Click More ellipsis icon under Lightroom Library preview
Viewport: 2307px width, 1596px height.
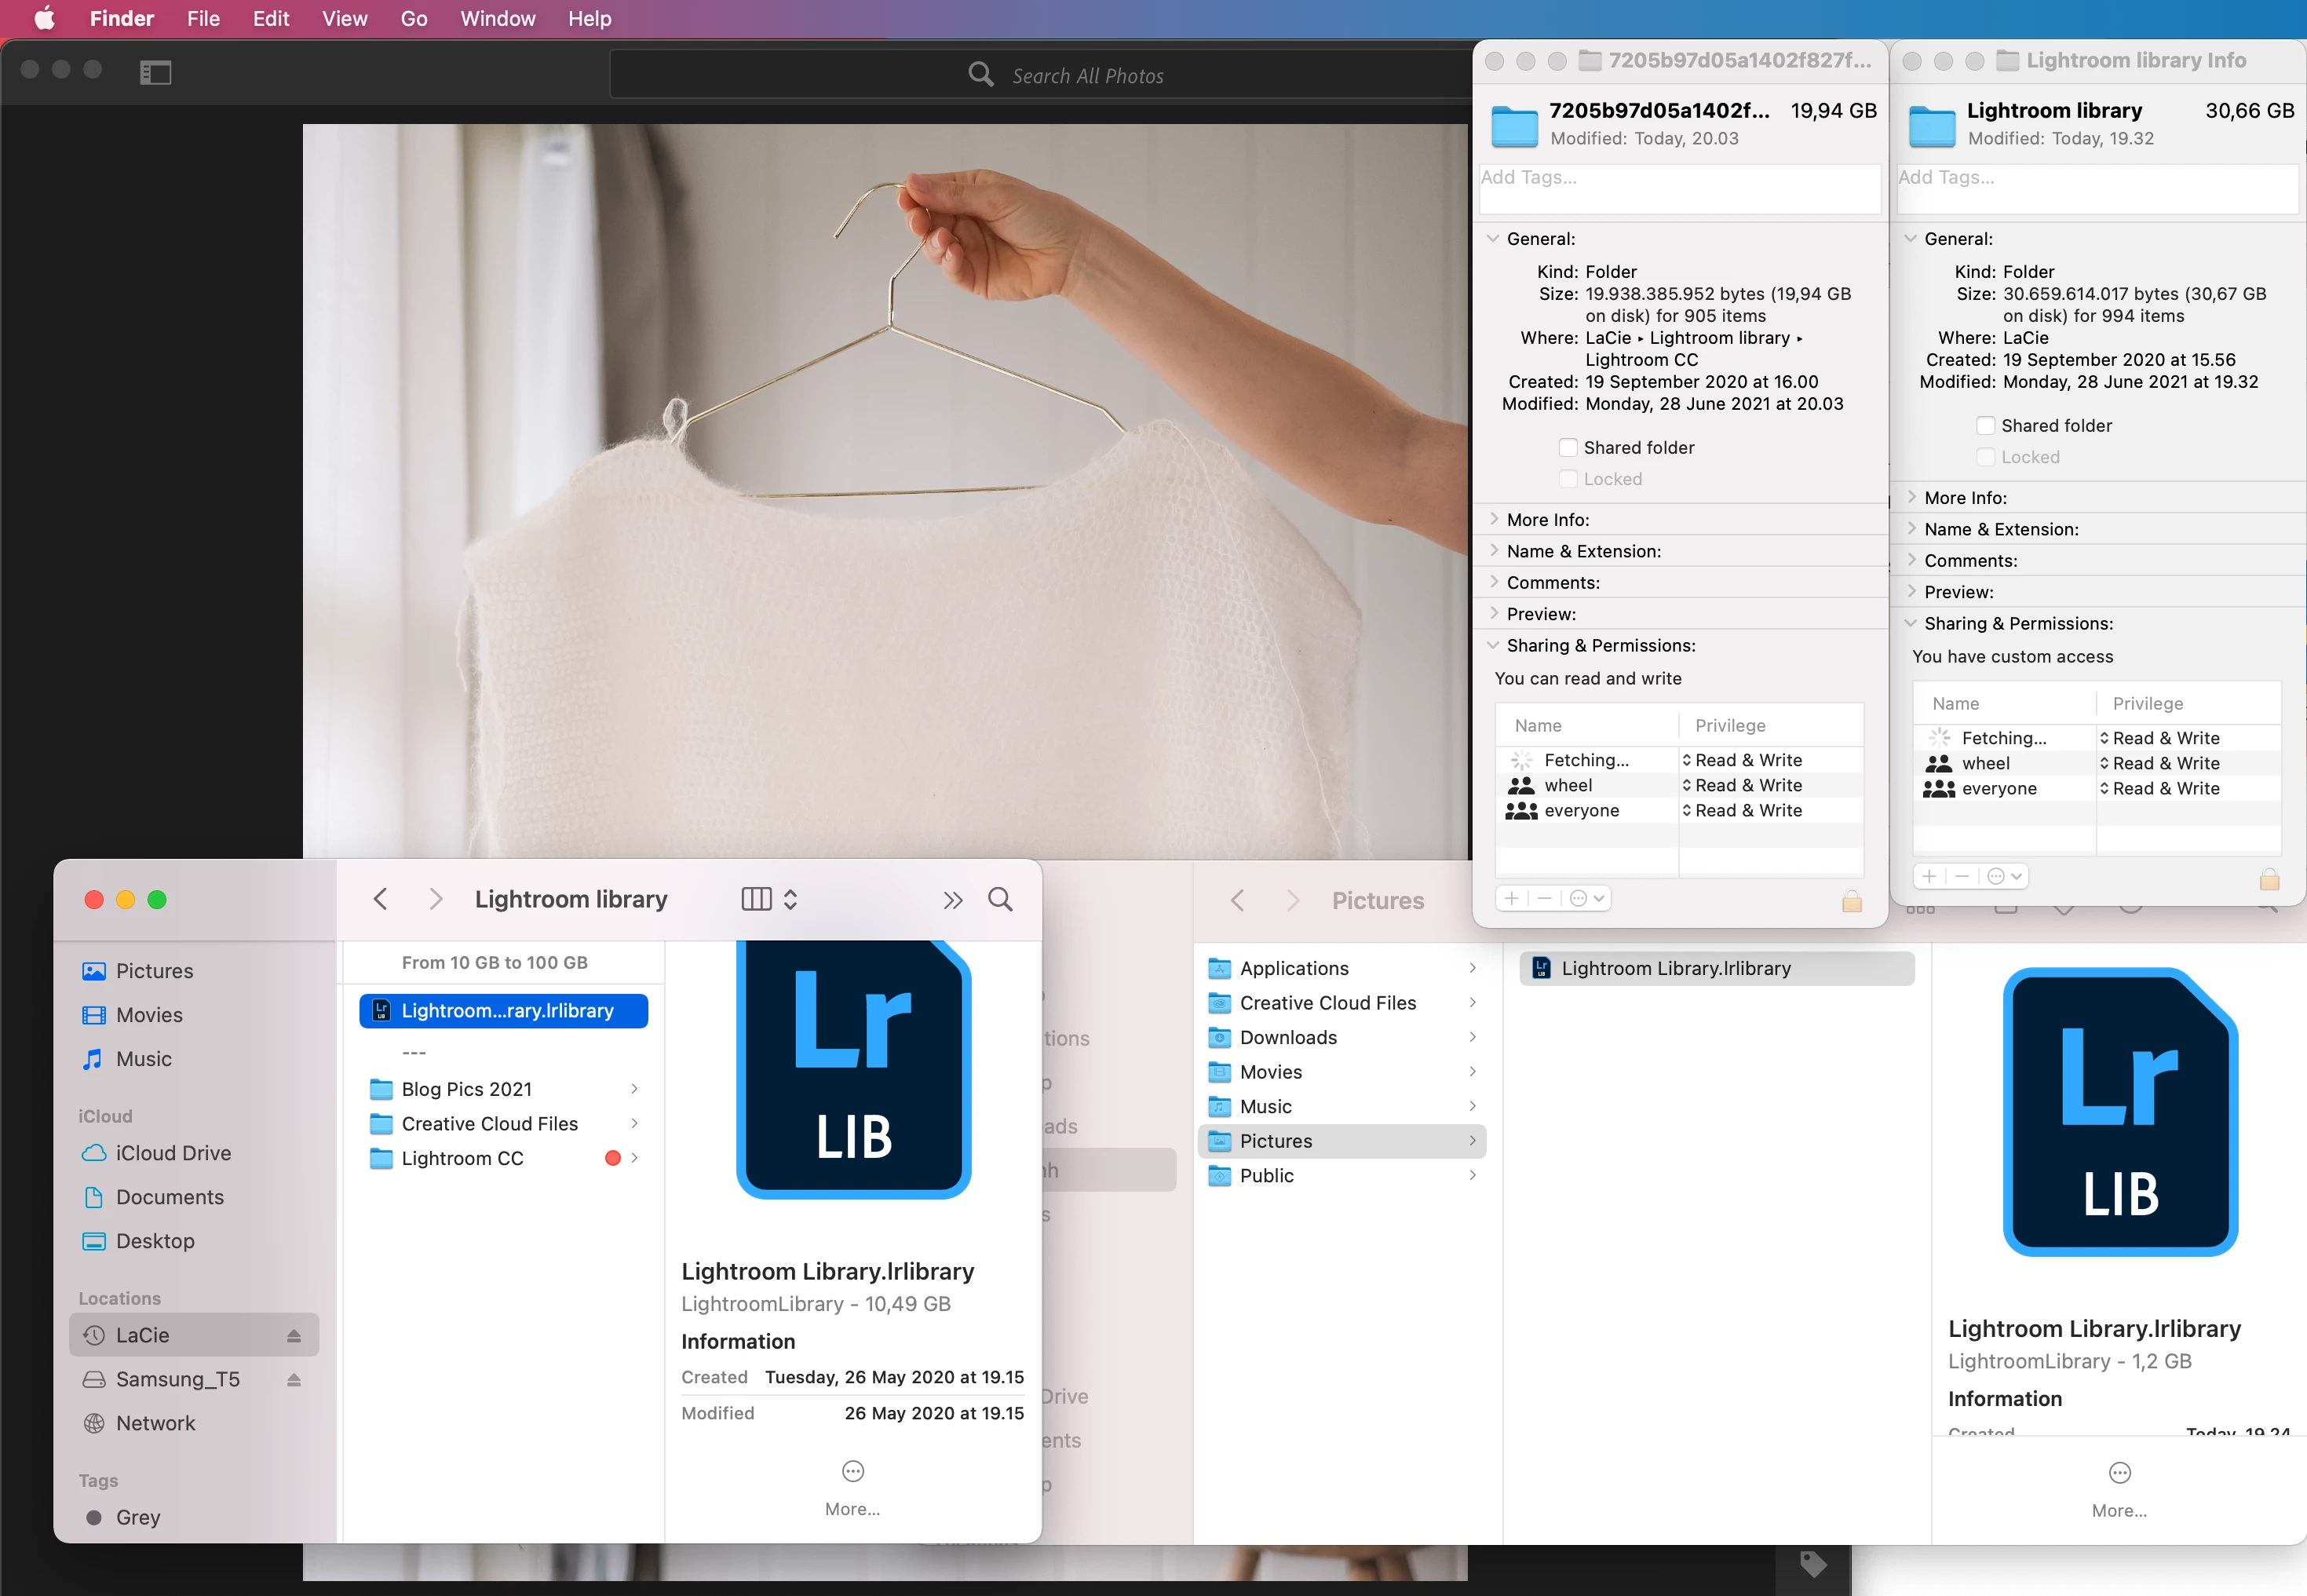853,1471
